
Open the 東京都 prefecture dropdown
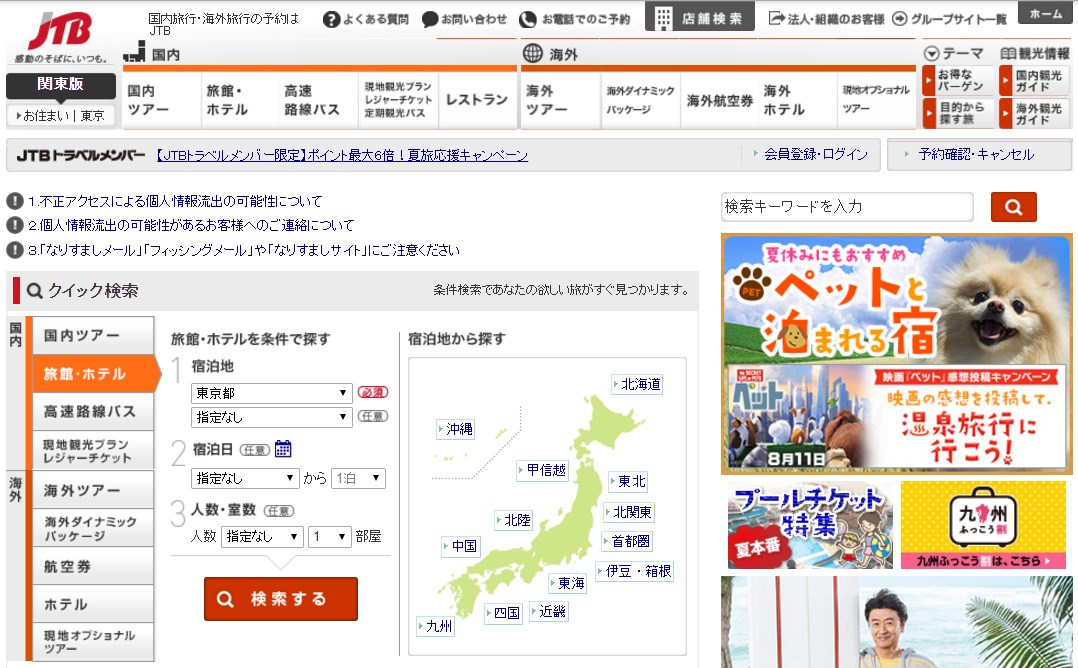(271, 393)
